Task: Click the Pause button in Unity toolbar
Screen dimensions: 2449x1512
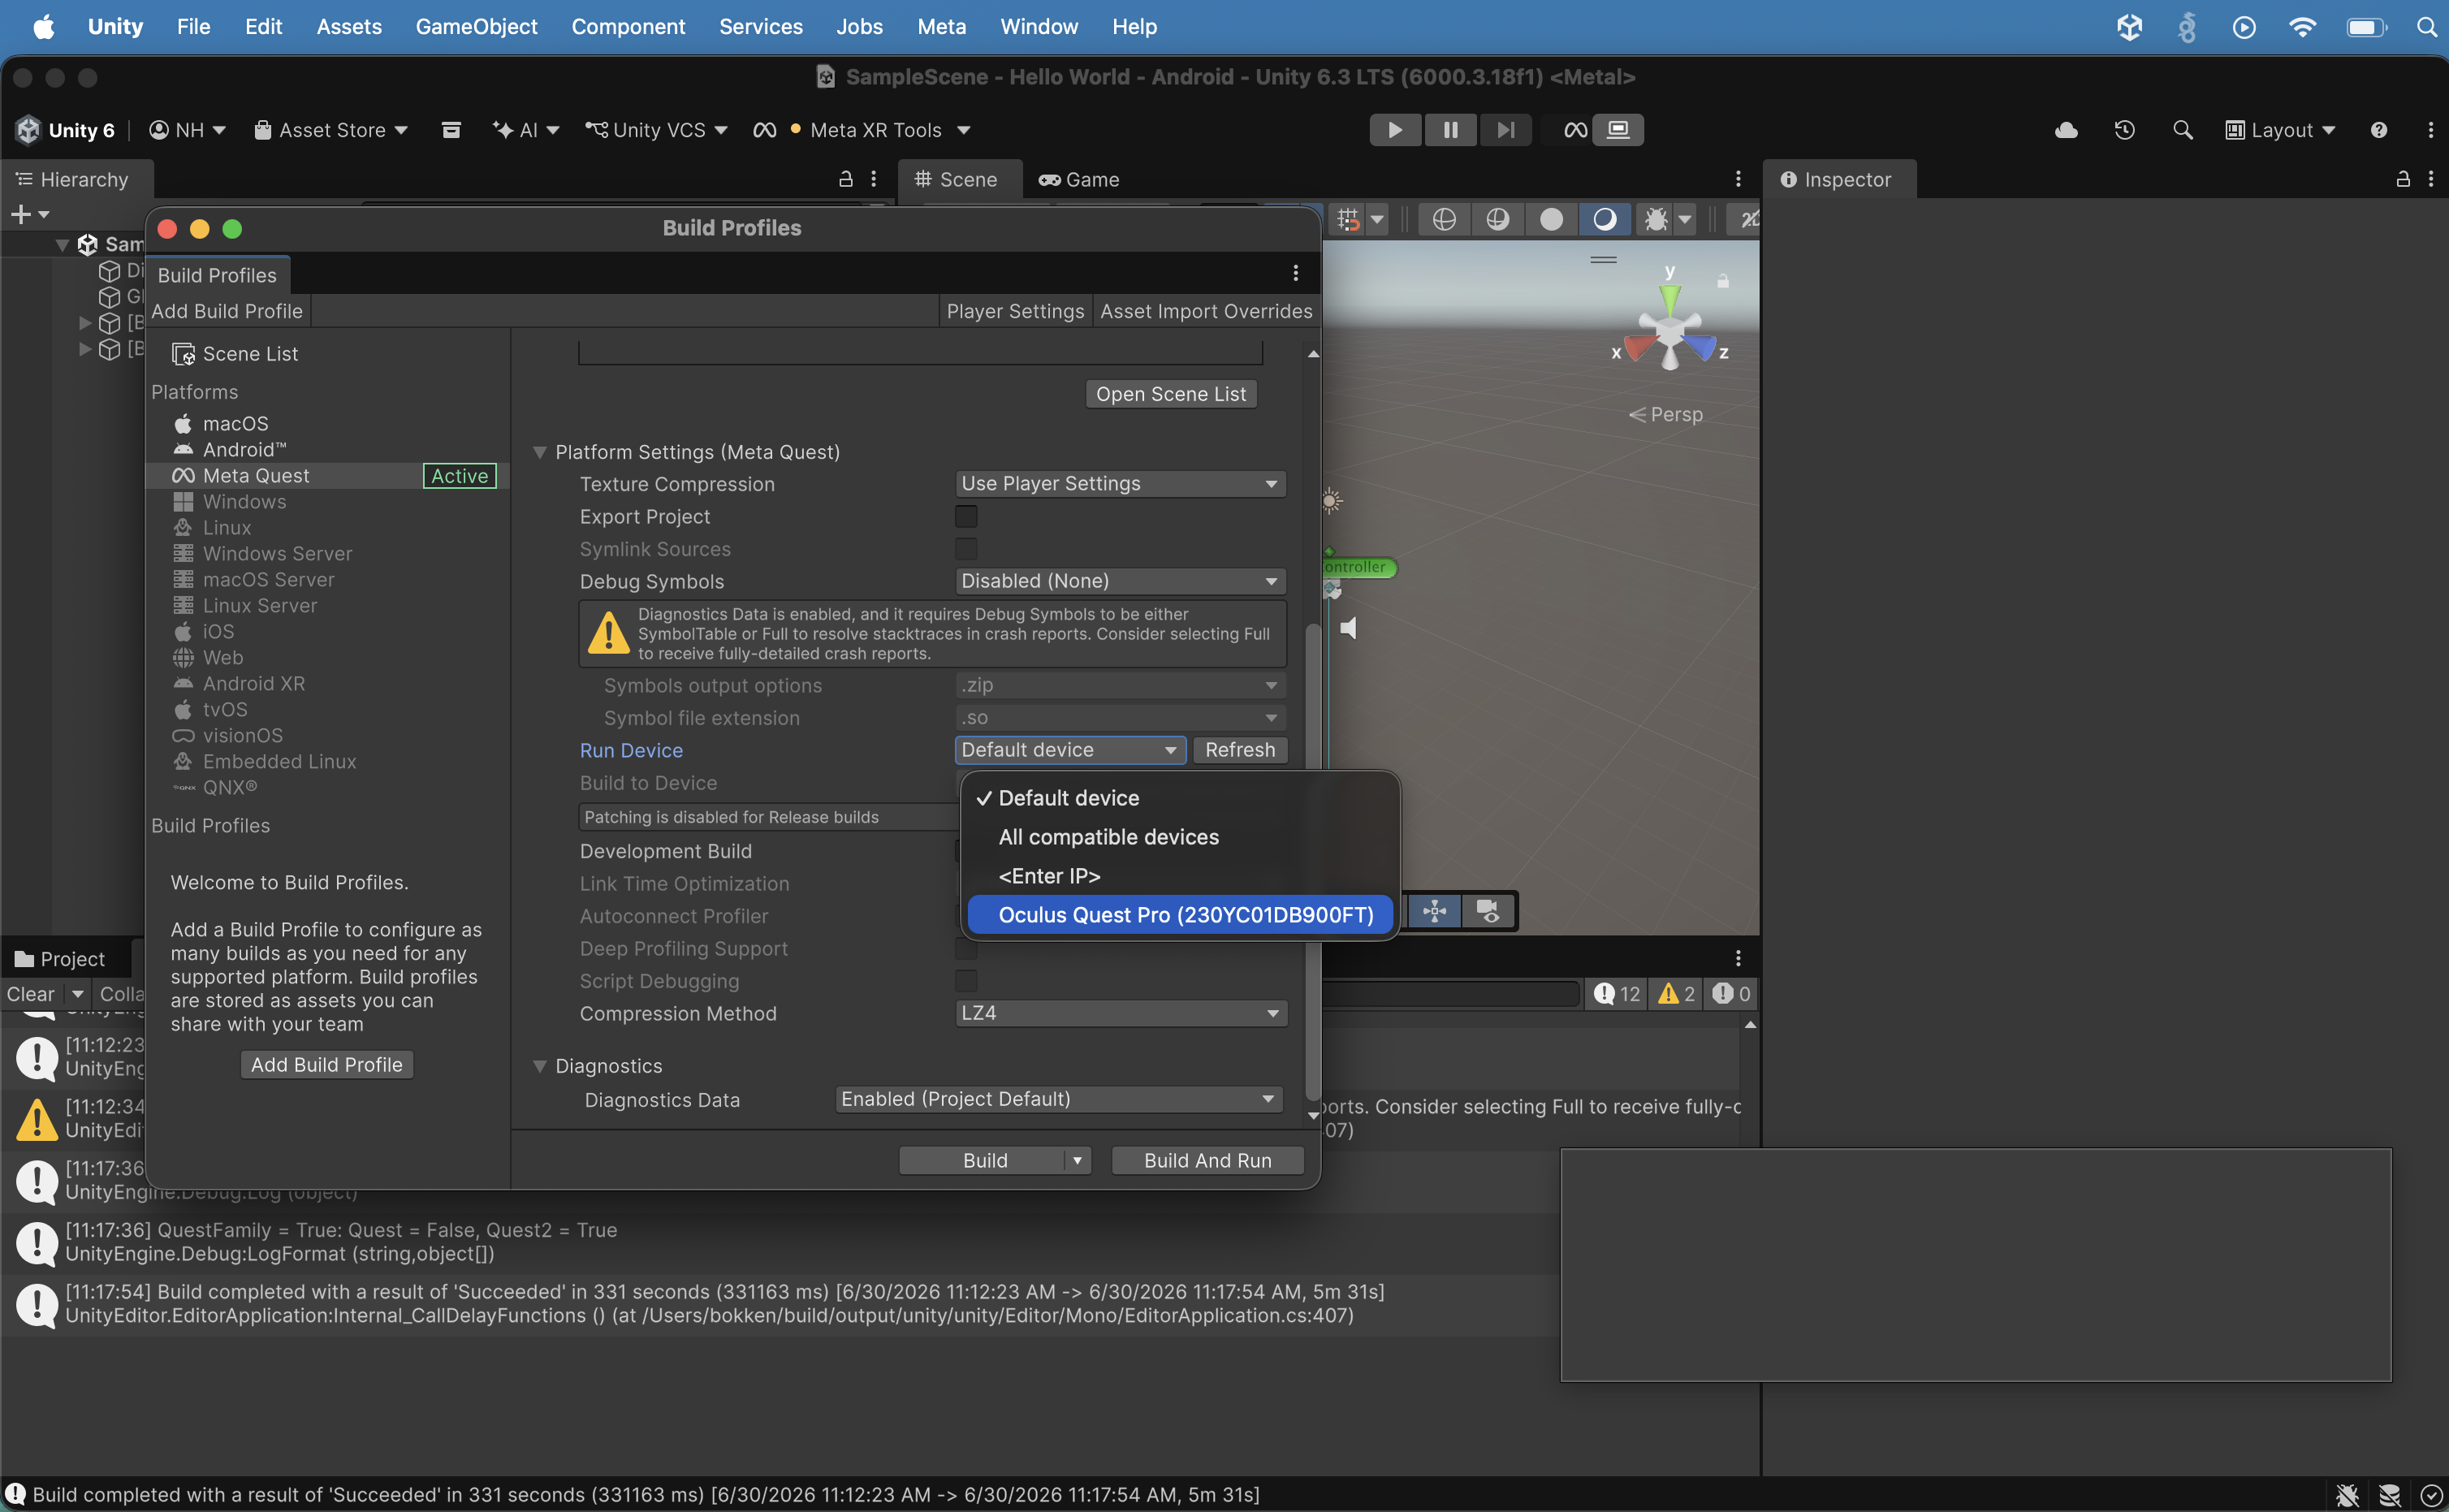Action: [1450, 130]
